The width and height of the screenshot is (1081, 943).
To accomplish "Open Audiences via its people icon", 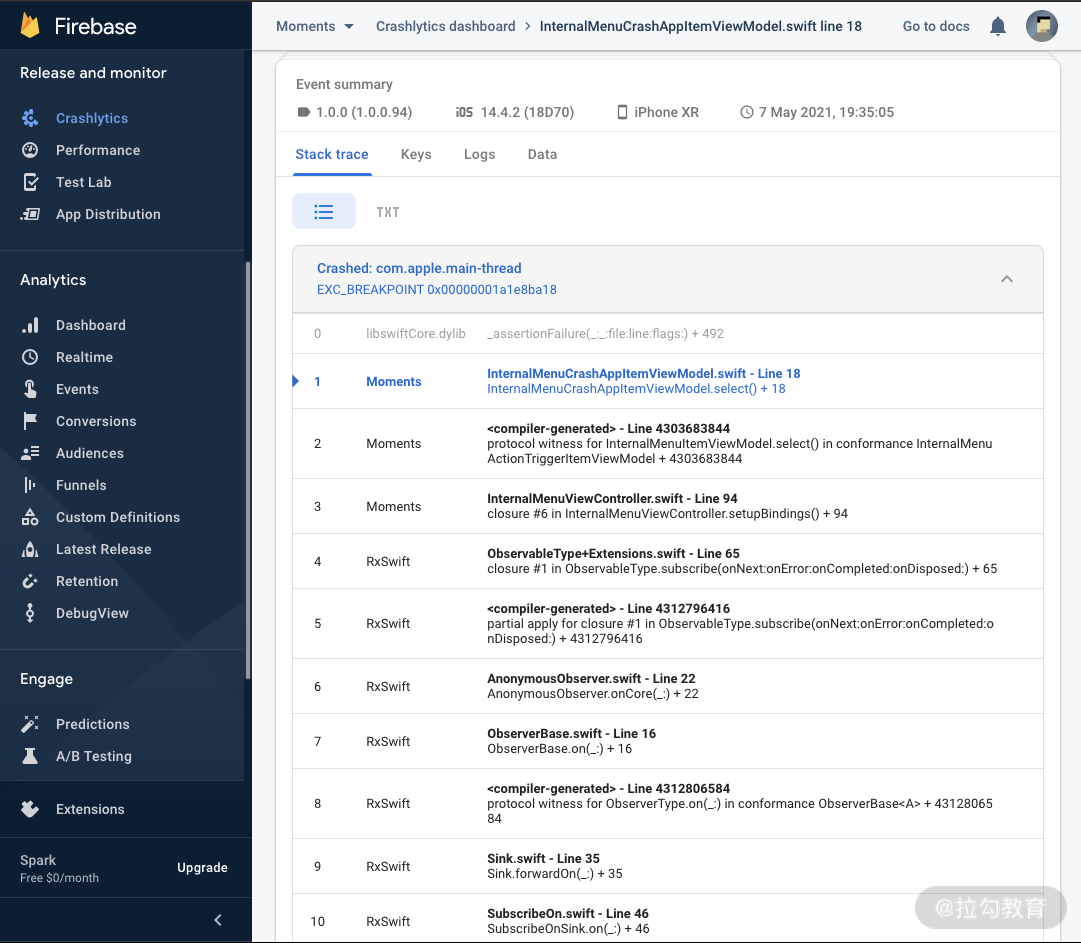I will [x=30, y=453].
